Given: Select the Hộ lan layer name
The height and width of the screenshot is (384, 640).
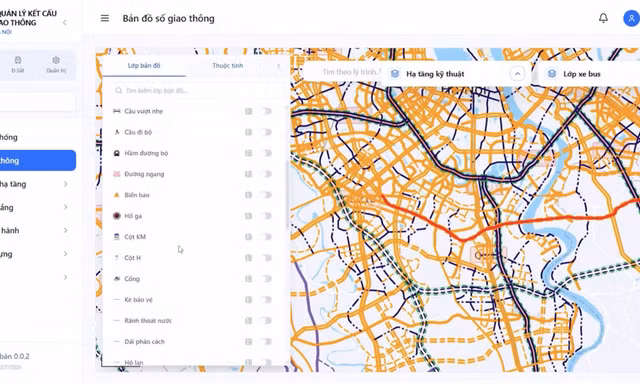Looking at the screenshot, I should pos(134,362).
